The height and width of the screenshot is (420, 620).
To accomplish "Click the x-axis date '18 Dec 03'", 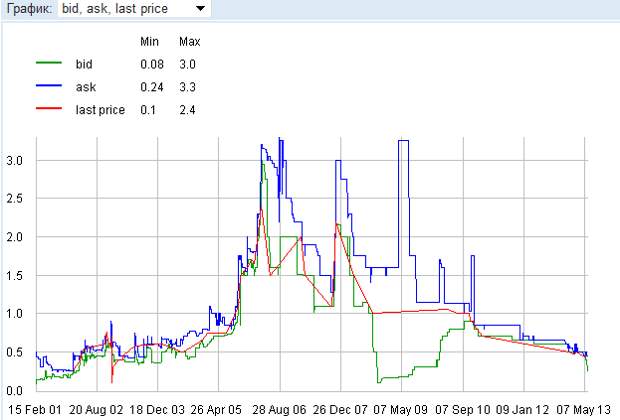I will [157, 410].
